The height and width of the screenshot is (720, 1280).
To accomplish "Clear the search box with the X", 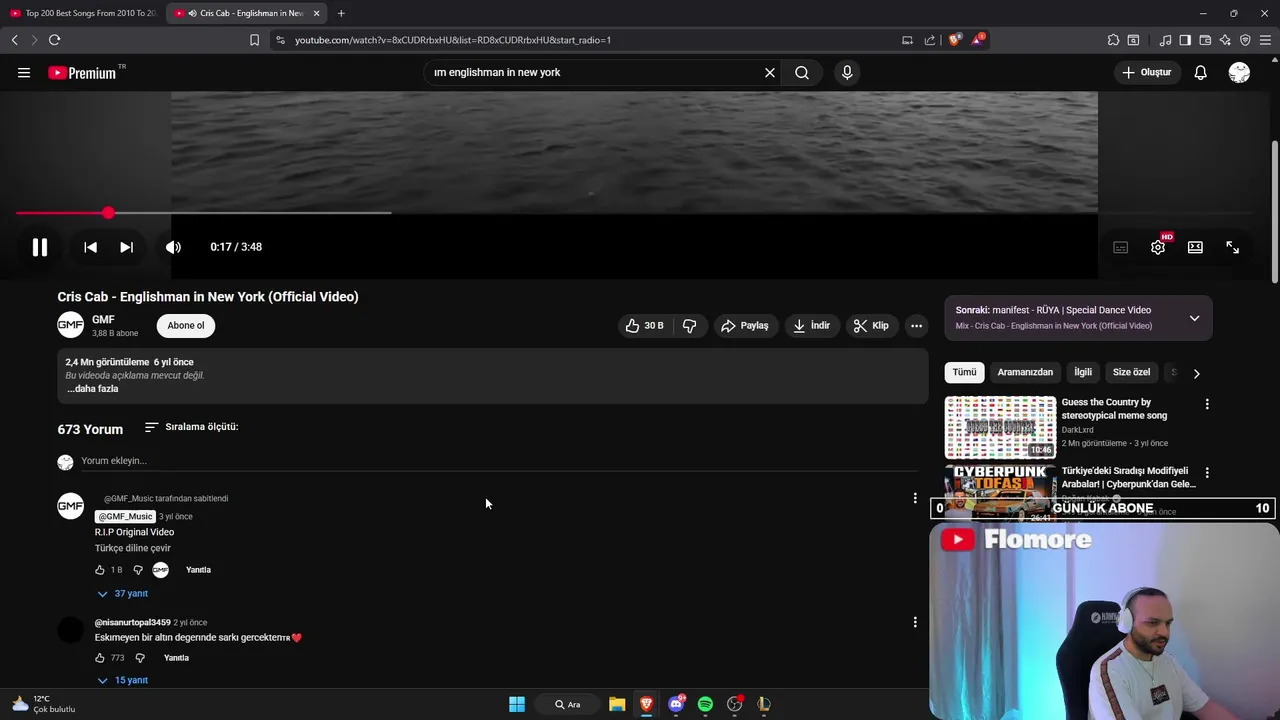I will pos(770,72).
